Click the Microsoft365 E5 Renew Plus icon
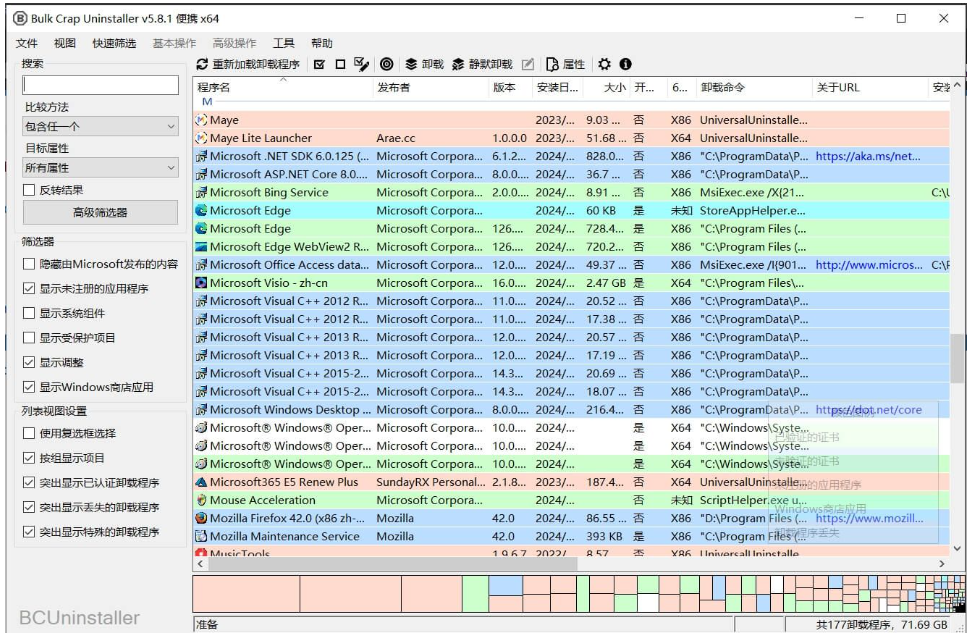The width and height of the screenshot is (974, 635). [x=201, y=482]
